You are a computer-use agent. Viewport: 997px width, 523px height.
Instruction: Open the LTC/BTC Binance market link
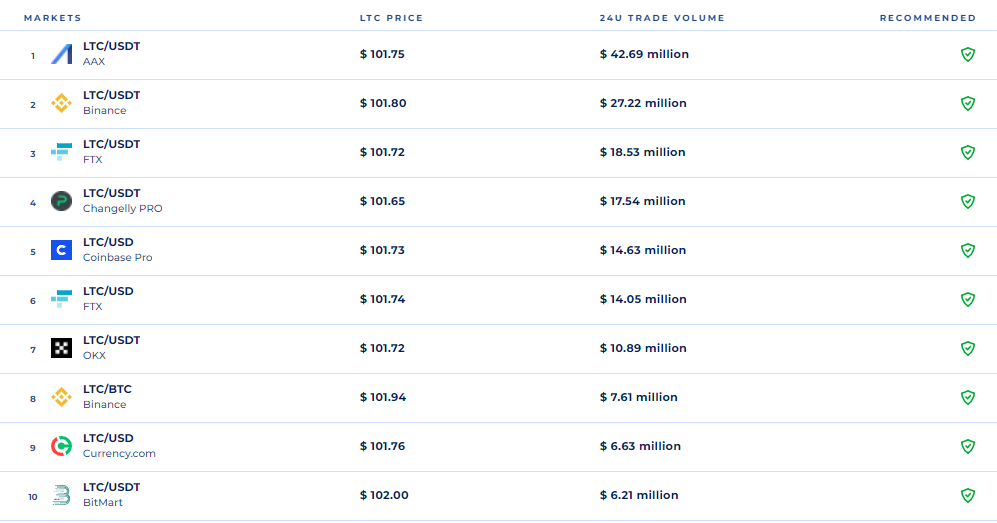[x=107, y=390]
